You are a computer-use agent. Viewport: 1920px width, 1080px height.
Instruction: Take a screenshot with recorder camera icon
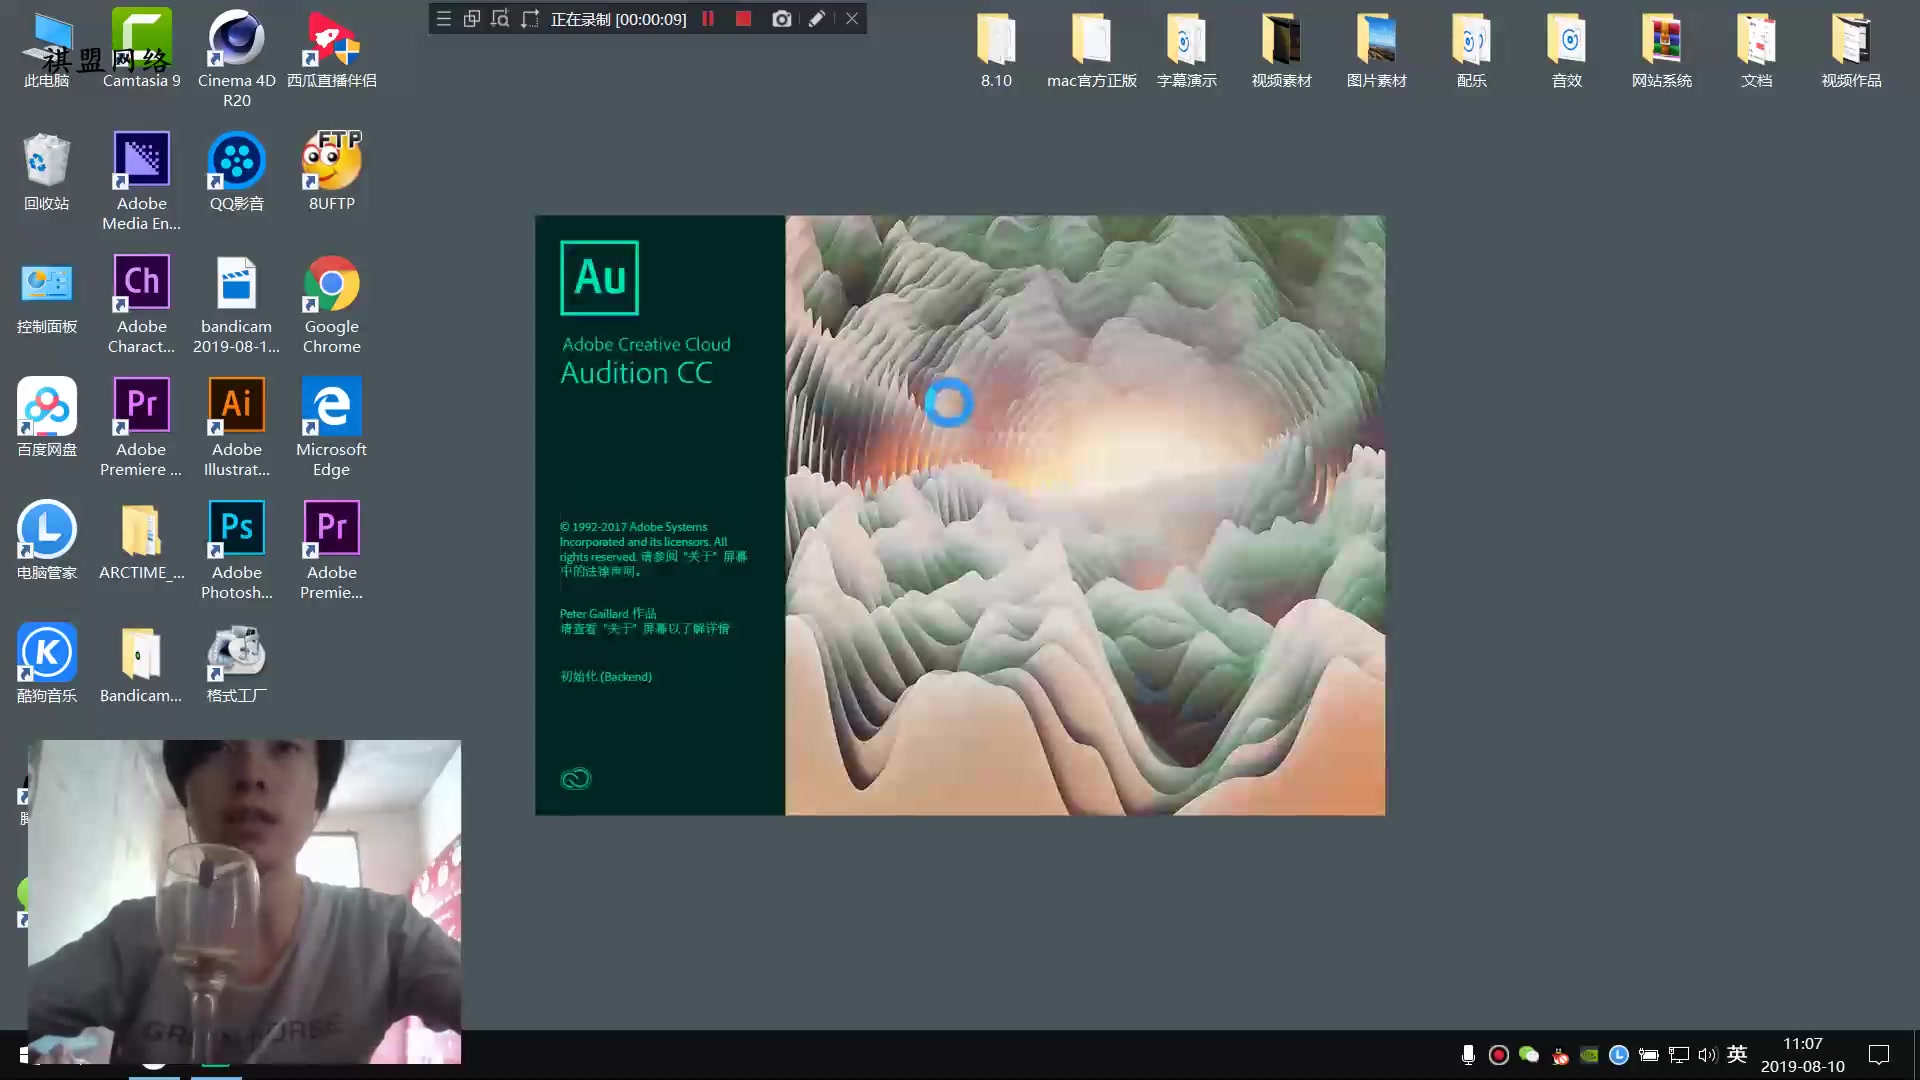coord(782,18)
